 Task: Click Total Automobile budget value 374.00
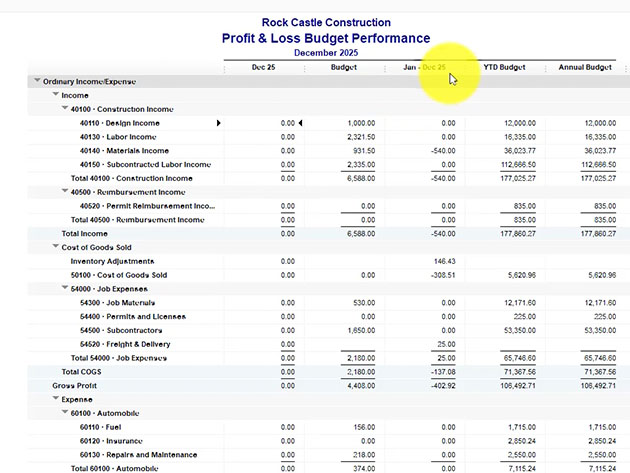(364, 469)
